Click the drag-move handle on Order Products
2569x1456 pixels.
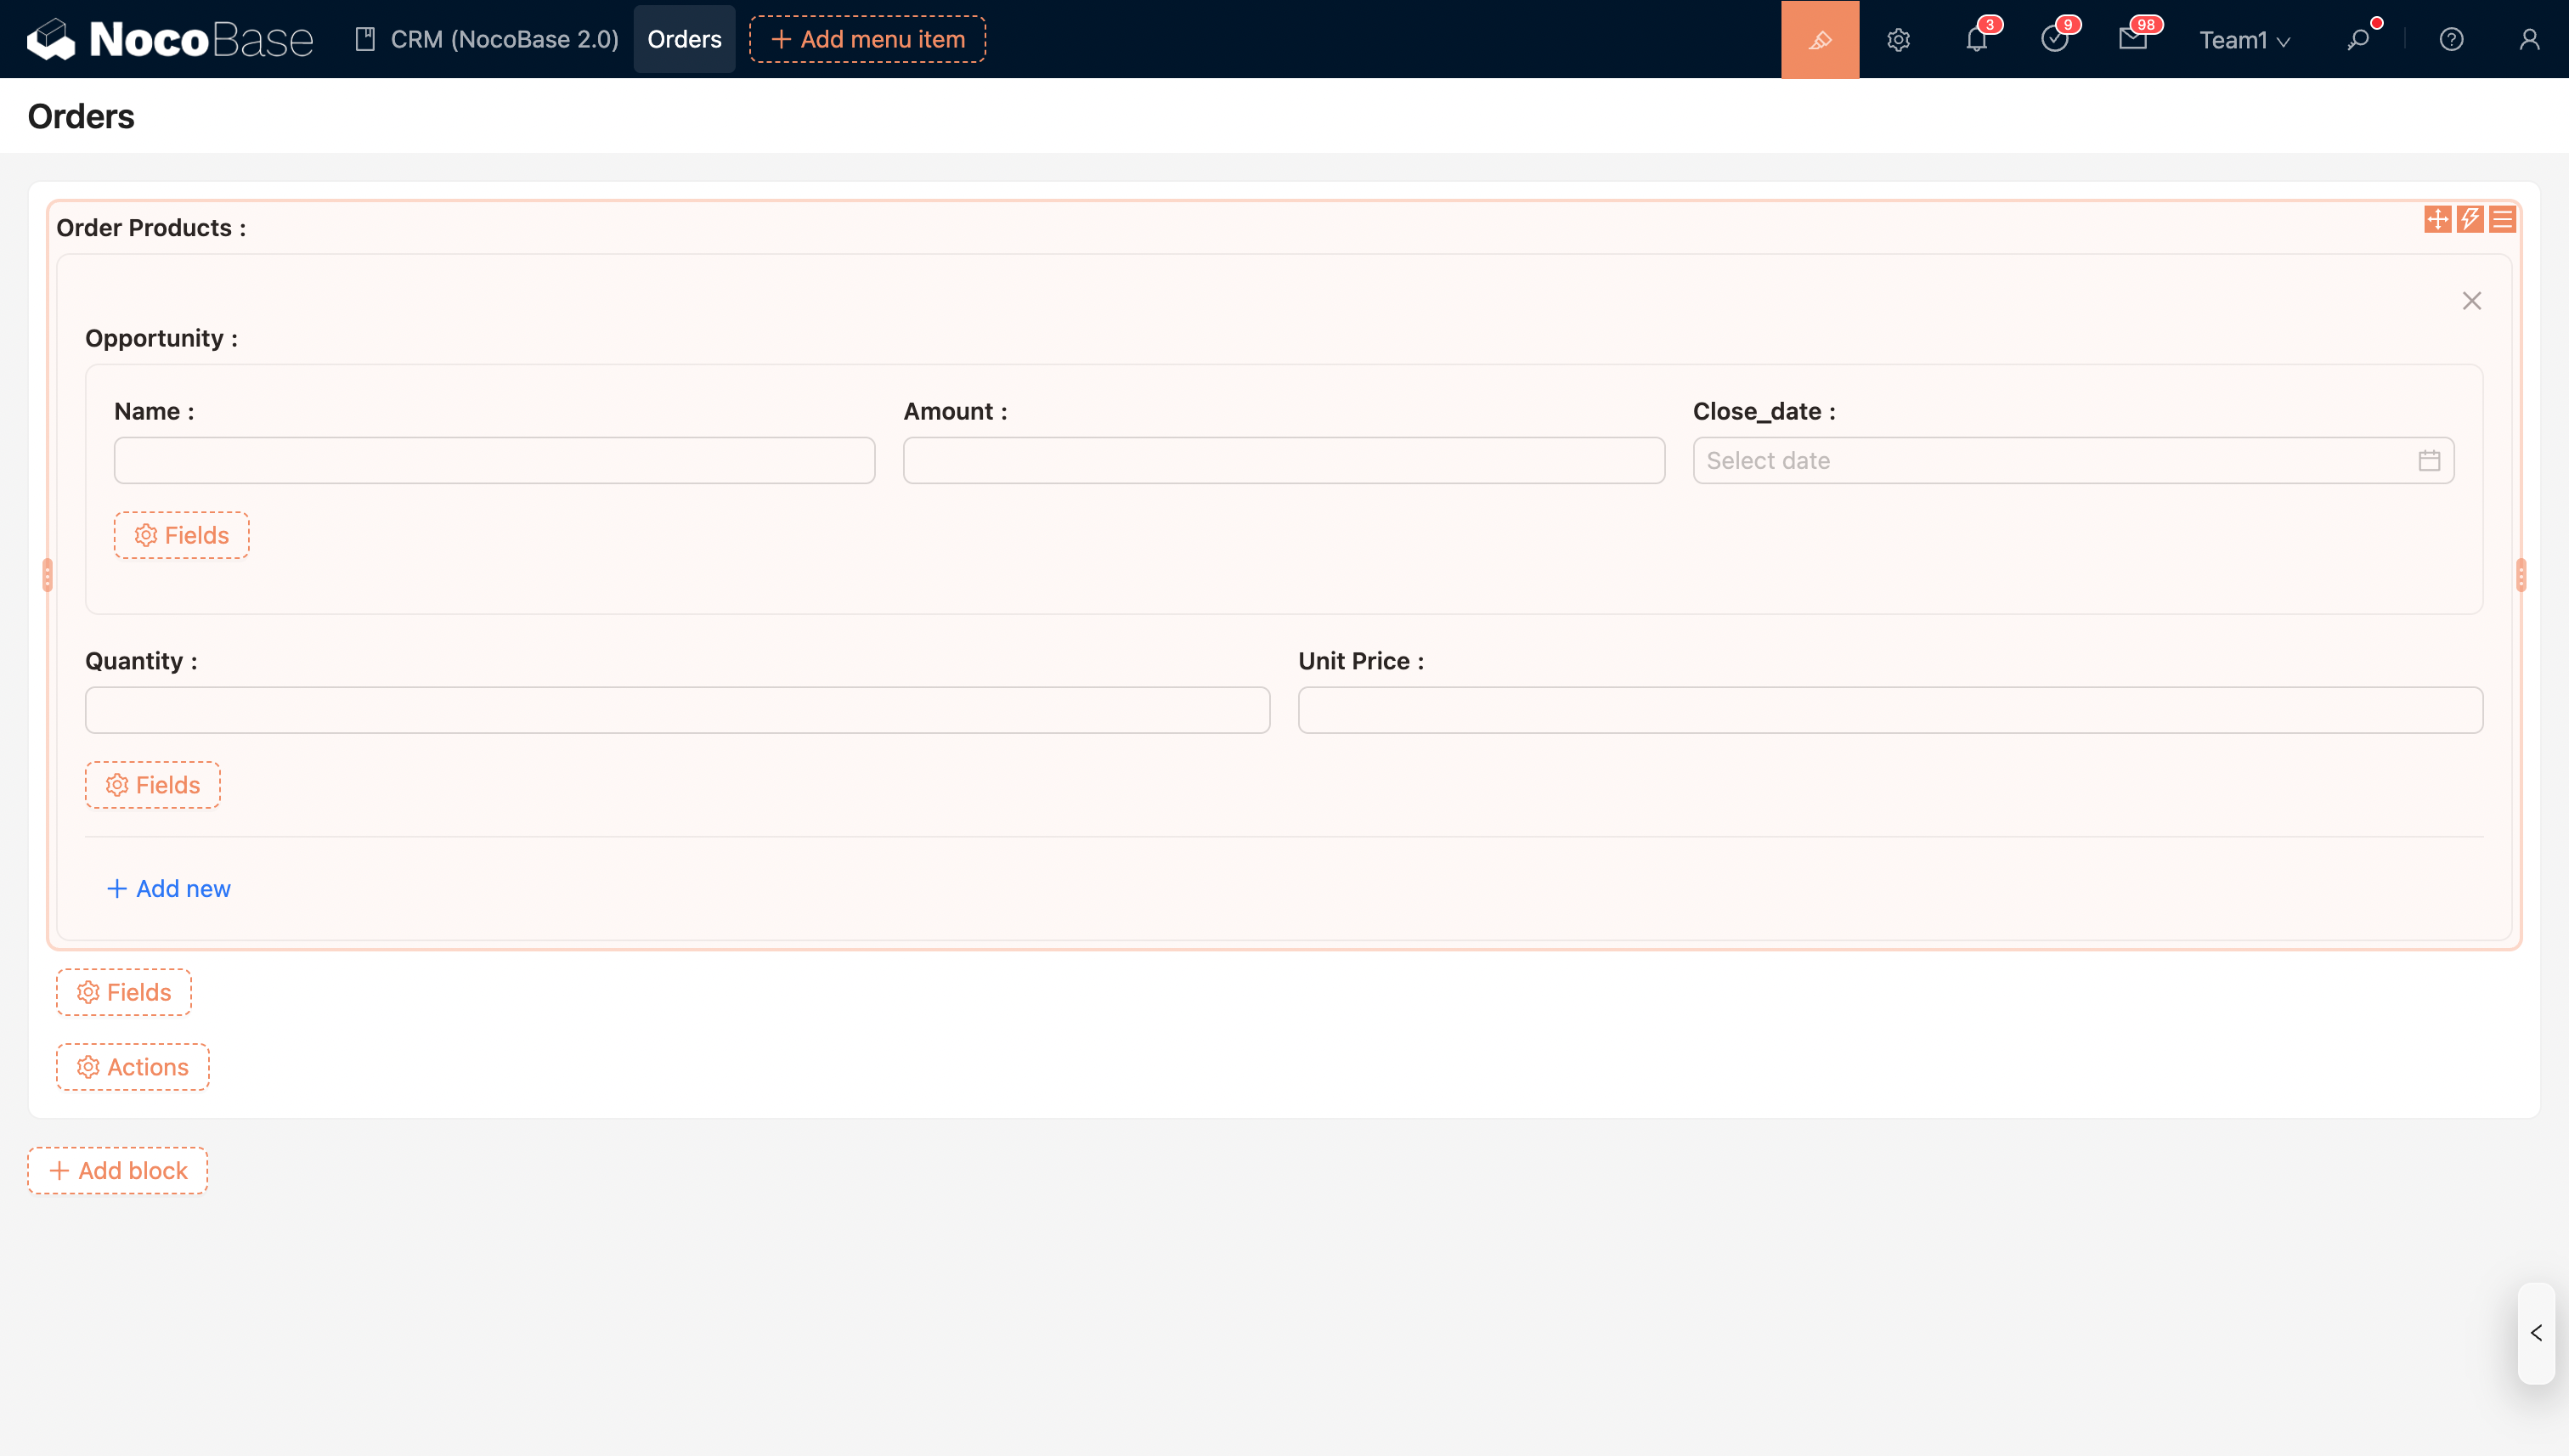point(2437,219)
